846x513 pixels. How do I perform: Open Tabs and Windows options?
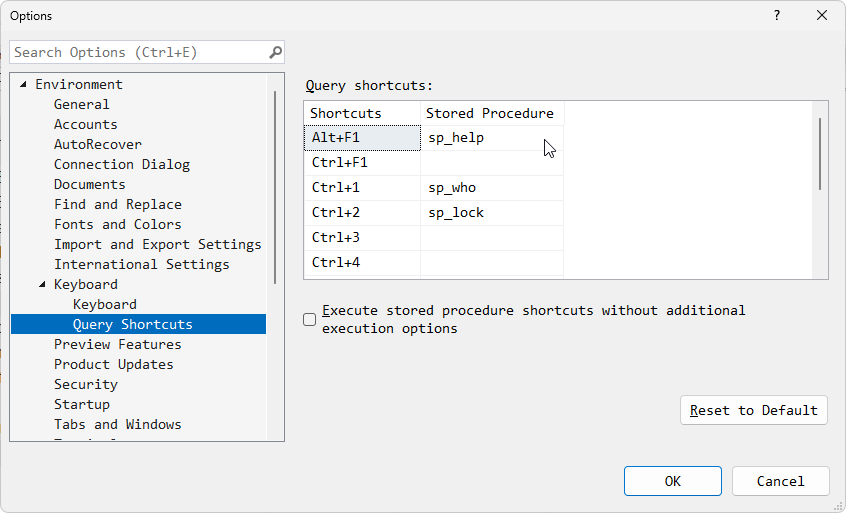click(118, 424)
